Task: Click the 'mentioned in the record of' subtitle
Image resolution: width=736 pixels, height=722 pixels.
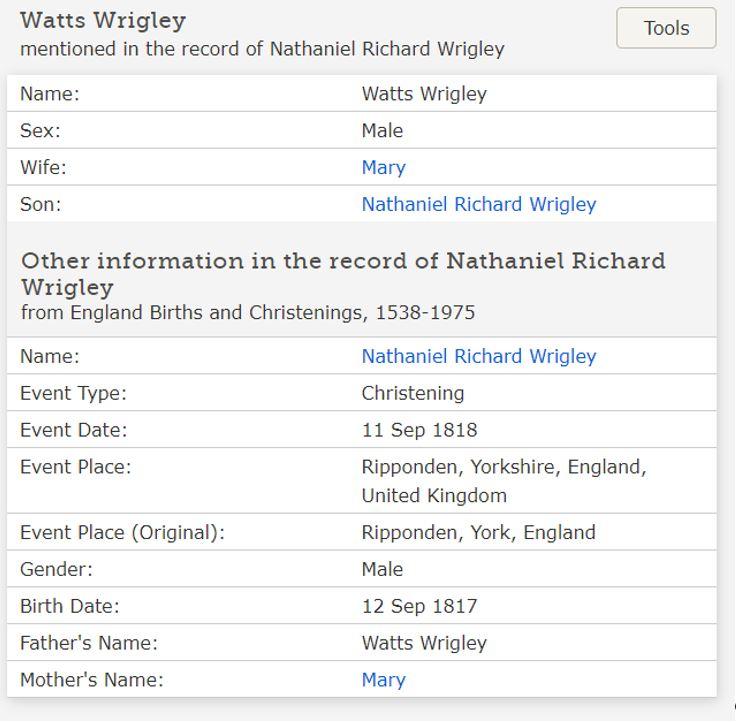Action: [262, 49]
